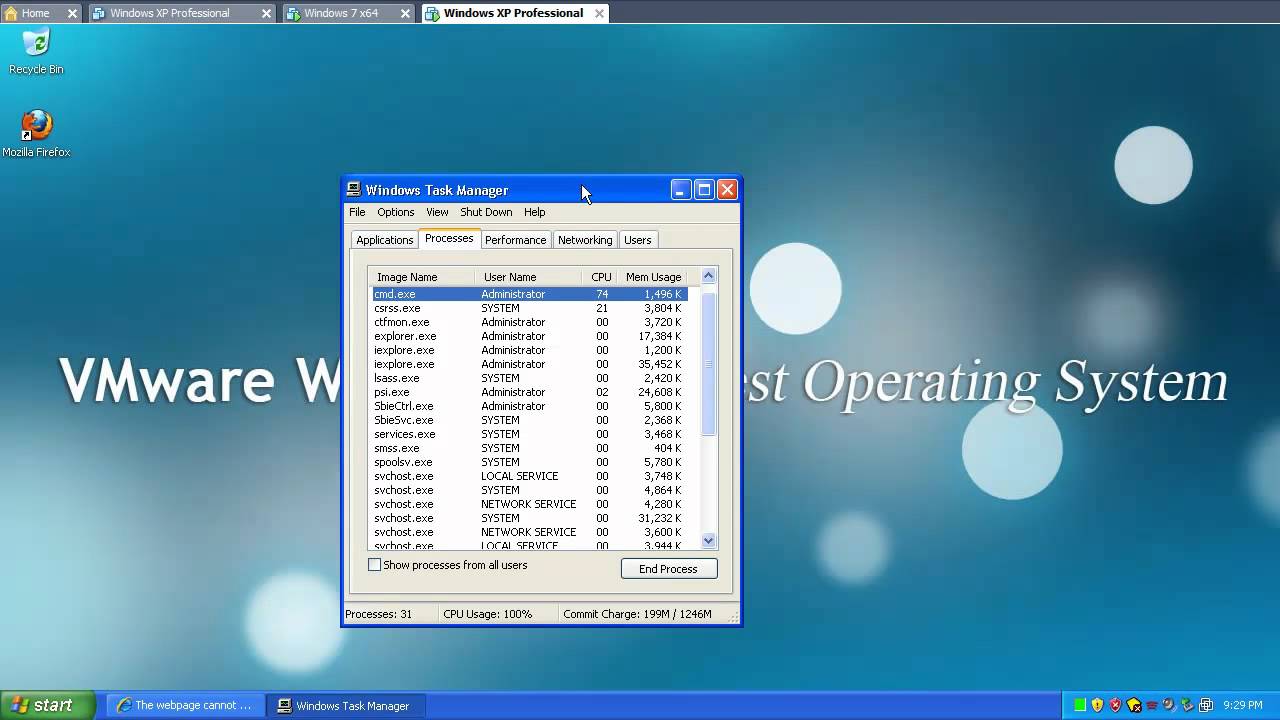The width and height of the screenshot is (1280, 720).
Task: Click the process list scroll down arrow
Action: pyautogui.click(x=708, y=541)
